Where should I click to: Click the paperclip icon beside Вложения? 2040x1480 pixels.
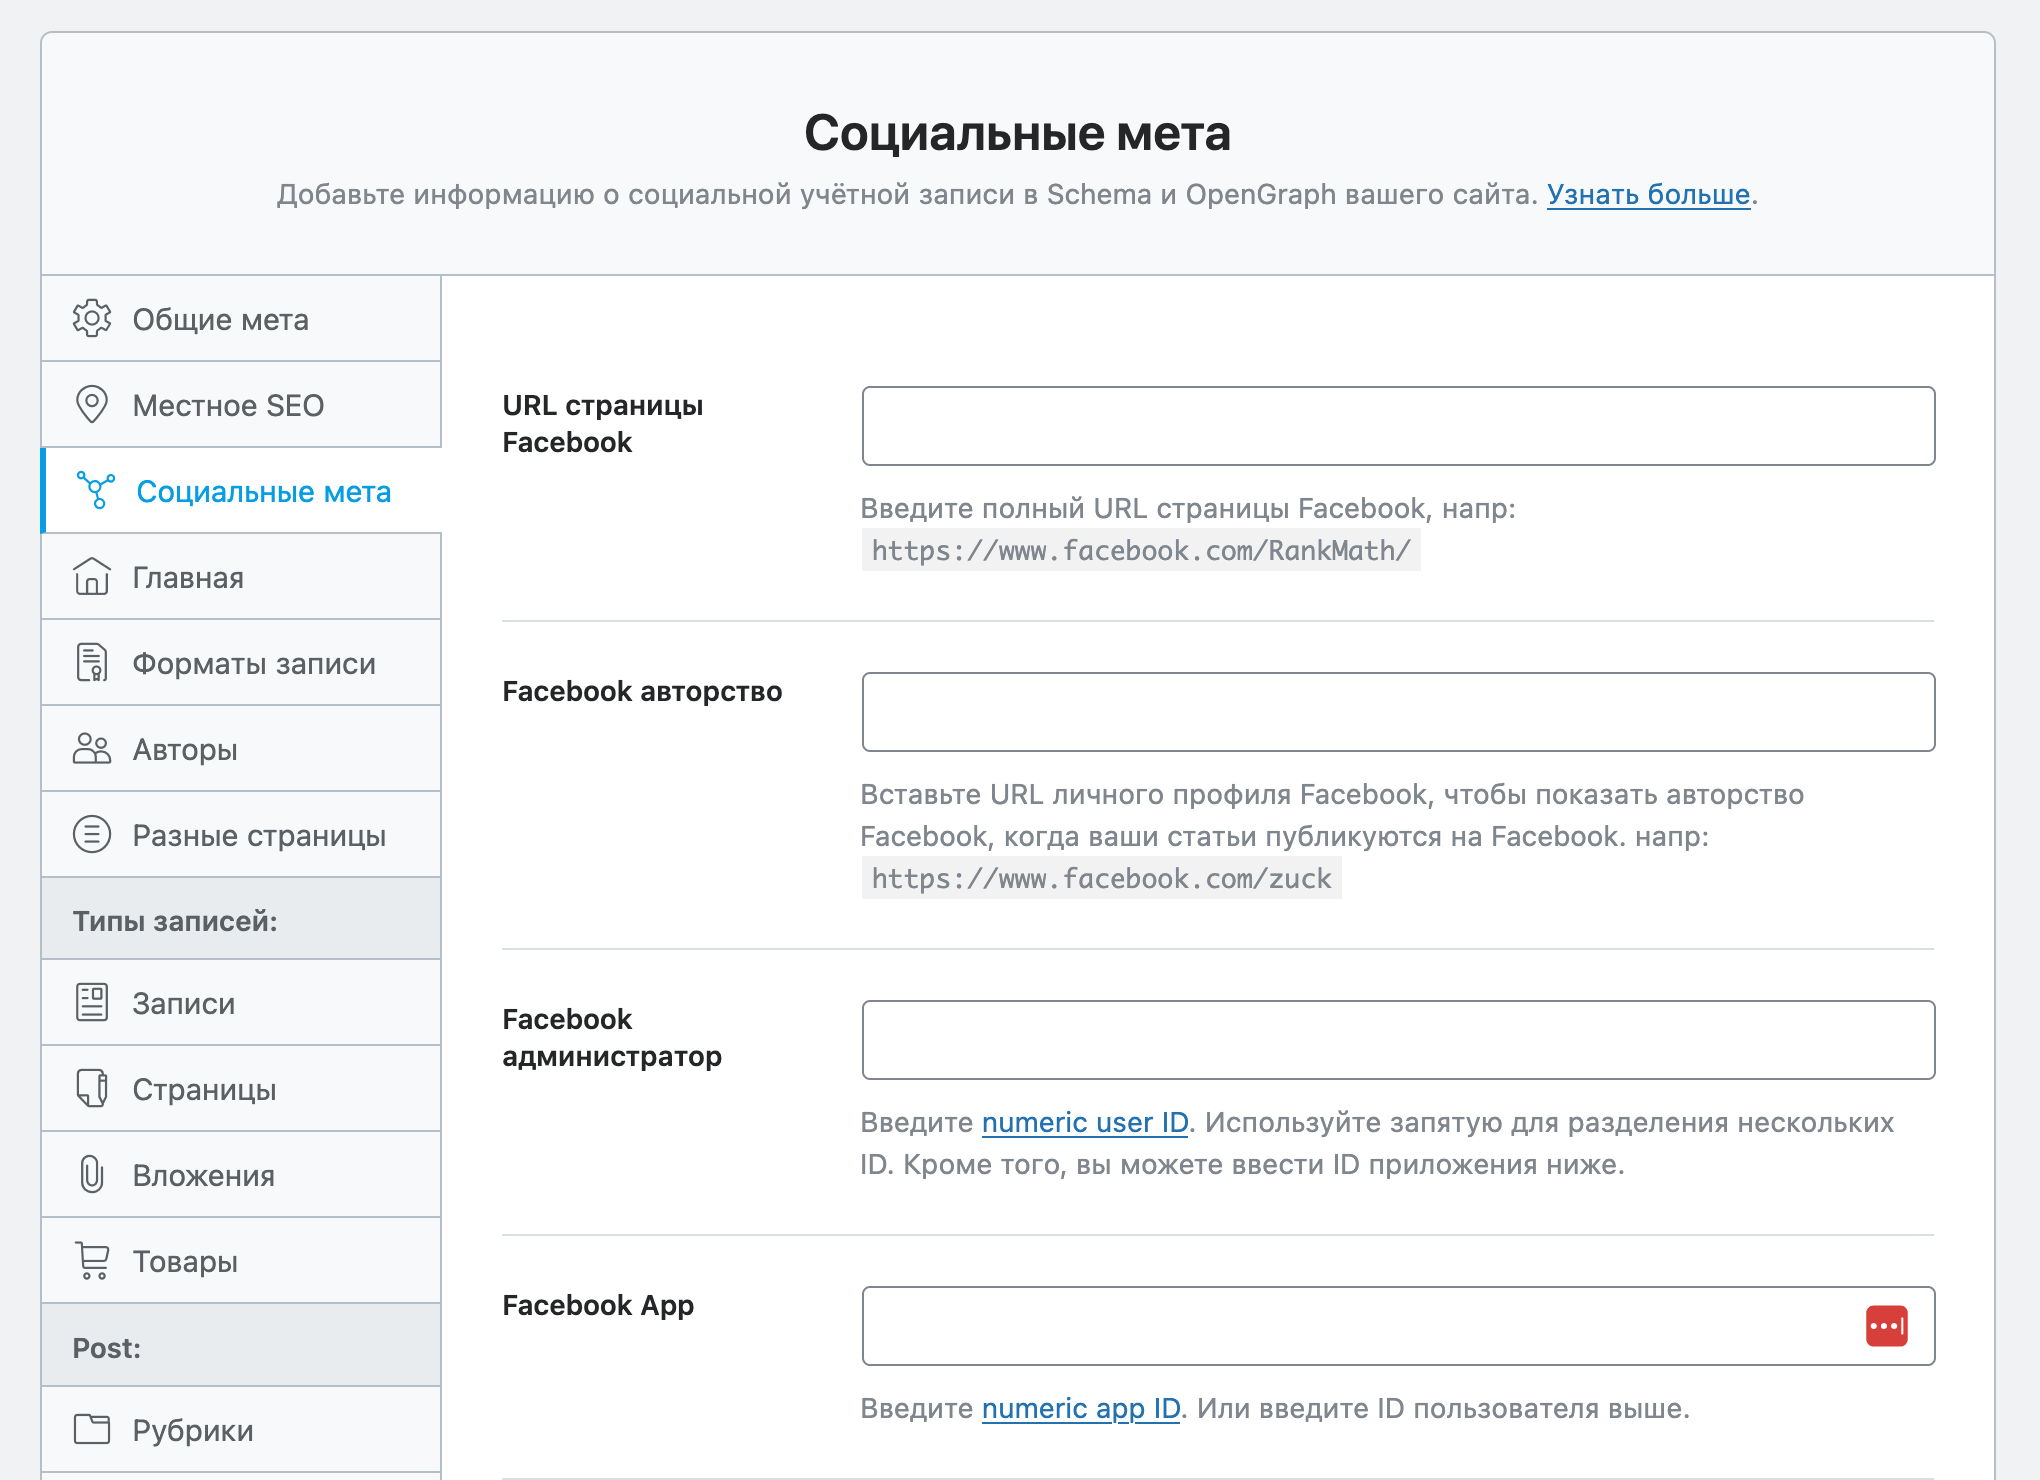tap(92, 1174)
